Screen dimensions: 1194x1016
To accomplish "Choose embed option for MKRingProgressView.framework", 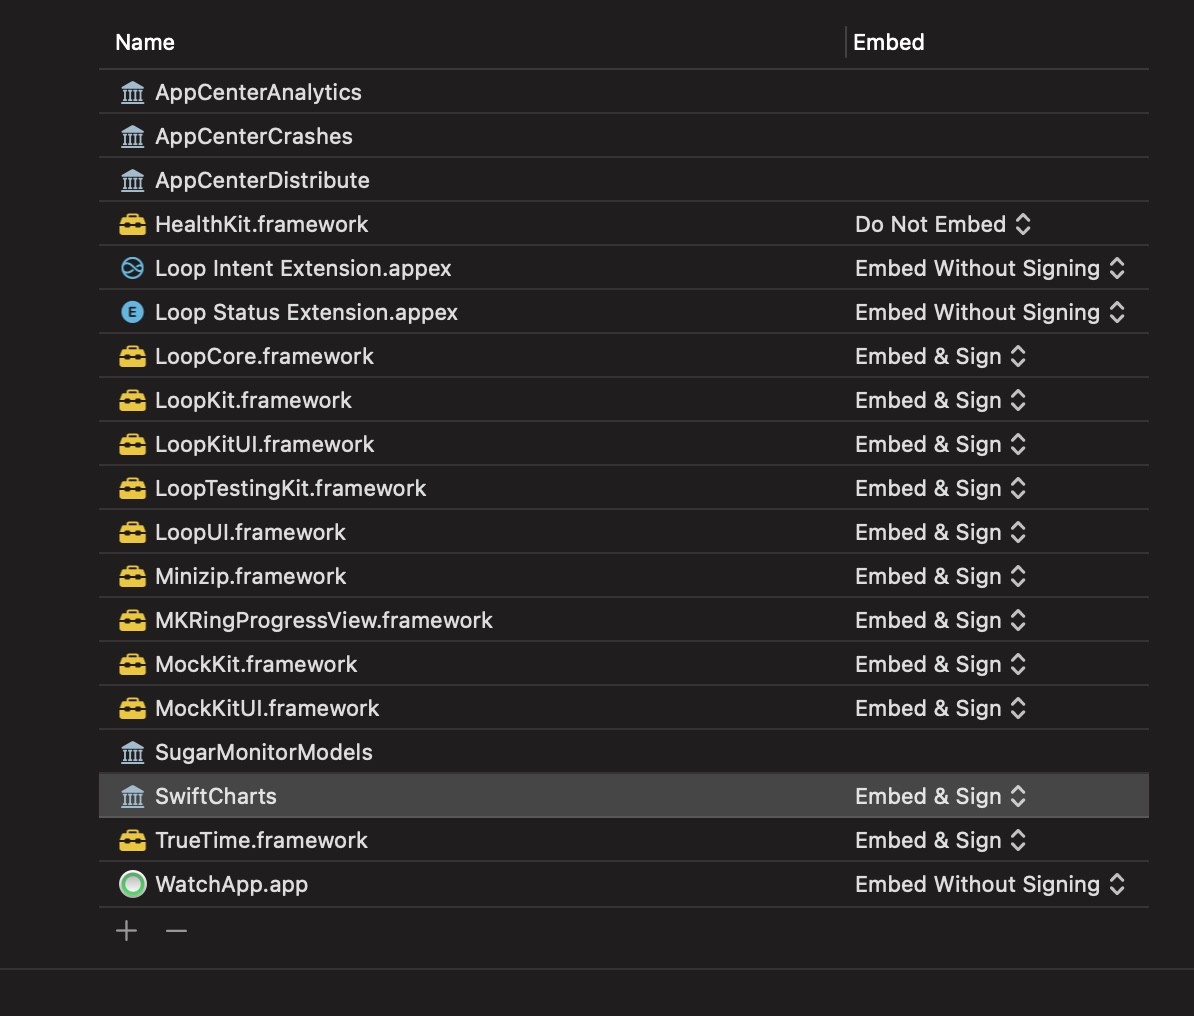I will coord(940,621).
